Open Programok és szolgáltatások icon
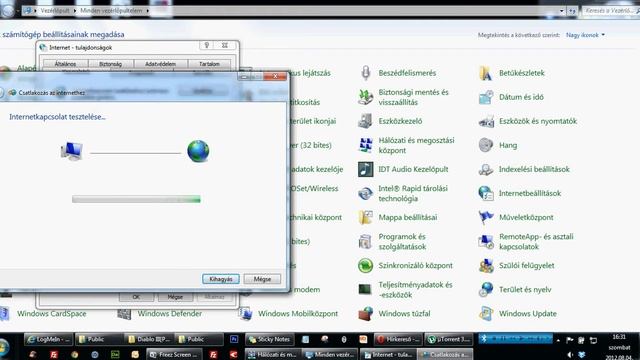Screen dimensions: 640x360 pyautogui.click(x=366, y=242)
